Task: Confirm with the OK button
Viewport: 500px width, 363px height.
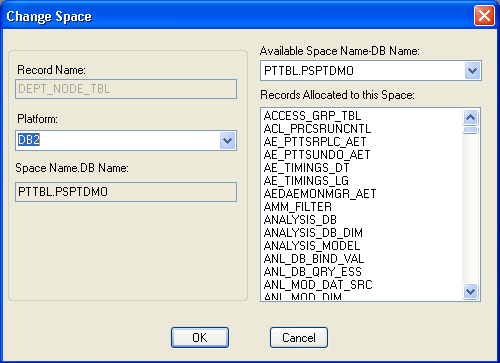Action: pyautogui.click(x=200, y=337)
